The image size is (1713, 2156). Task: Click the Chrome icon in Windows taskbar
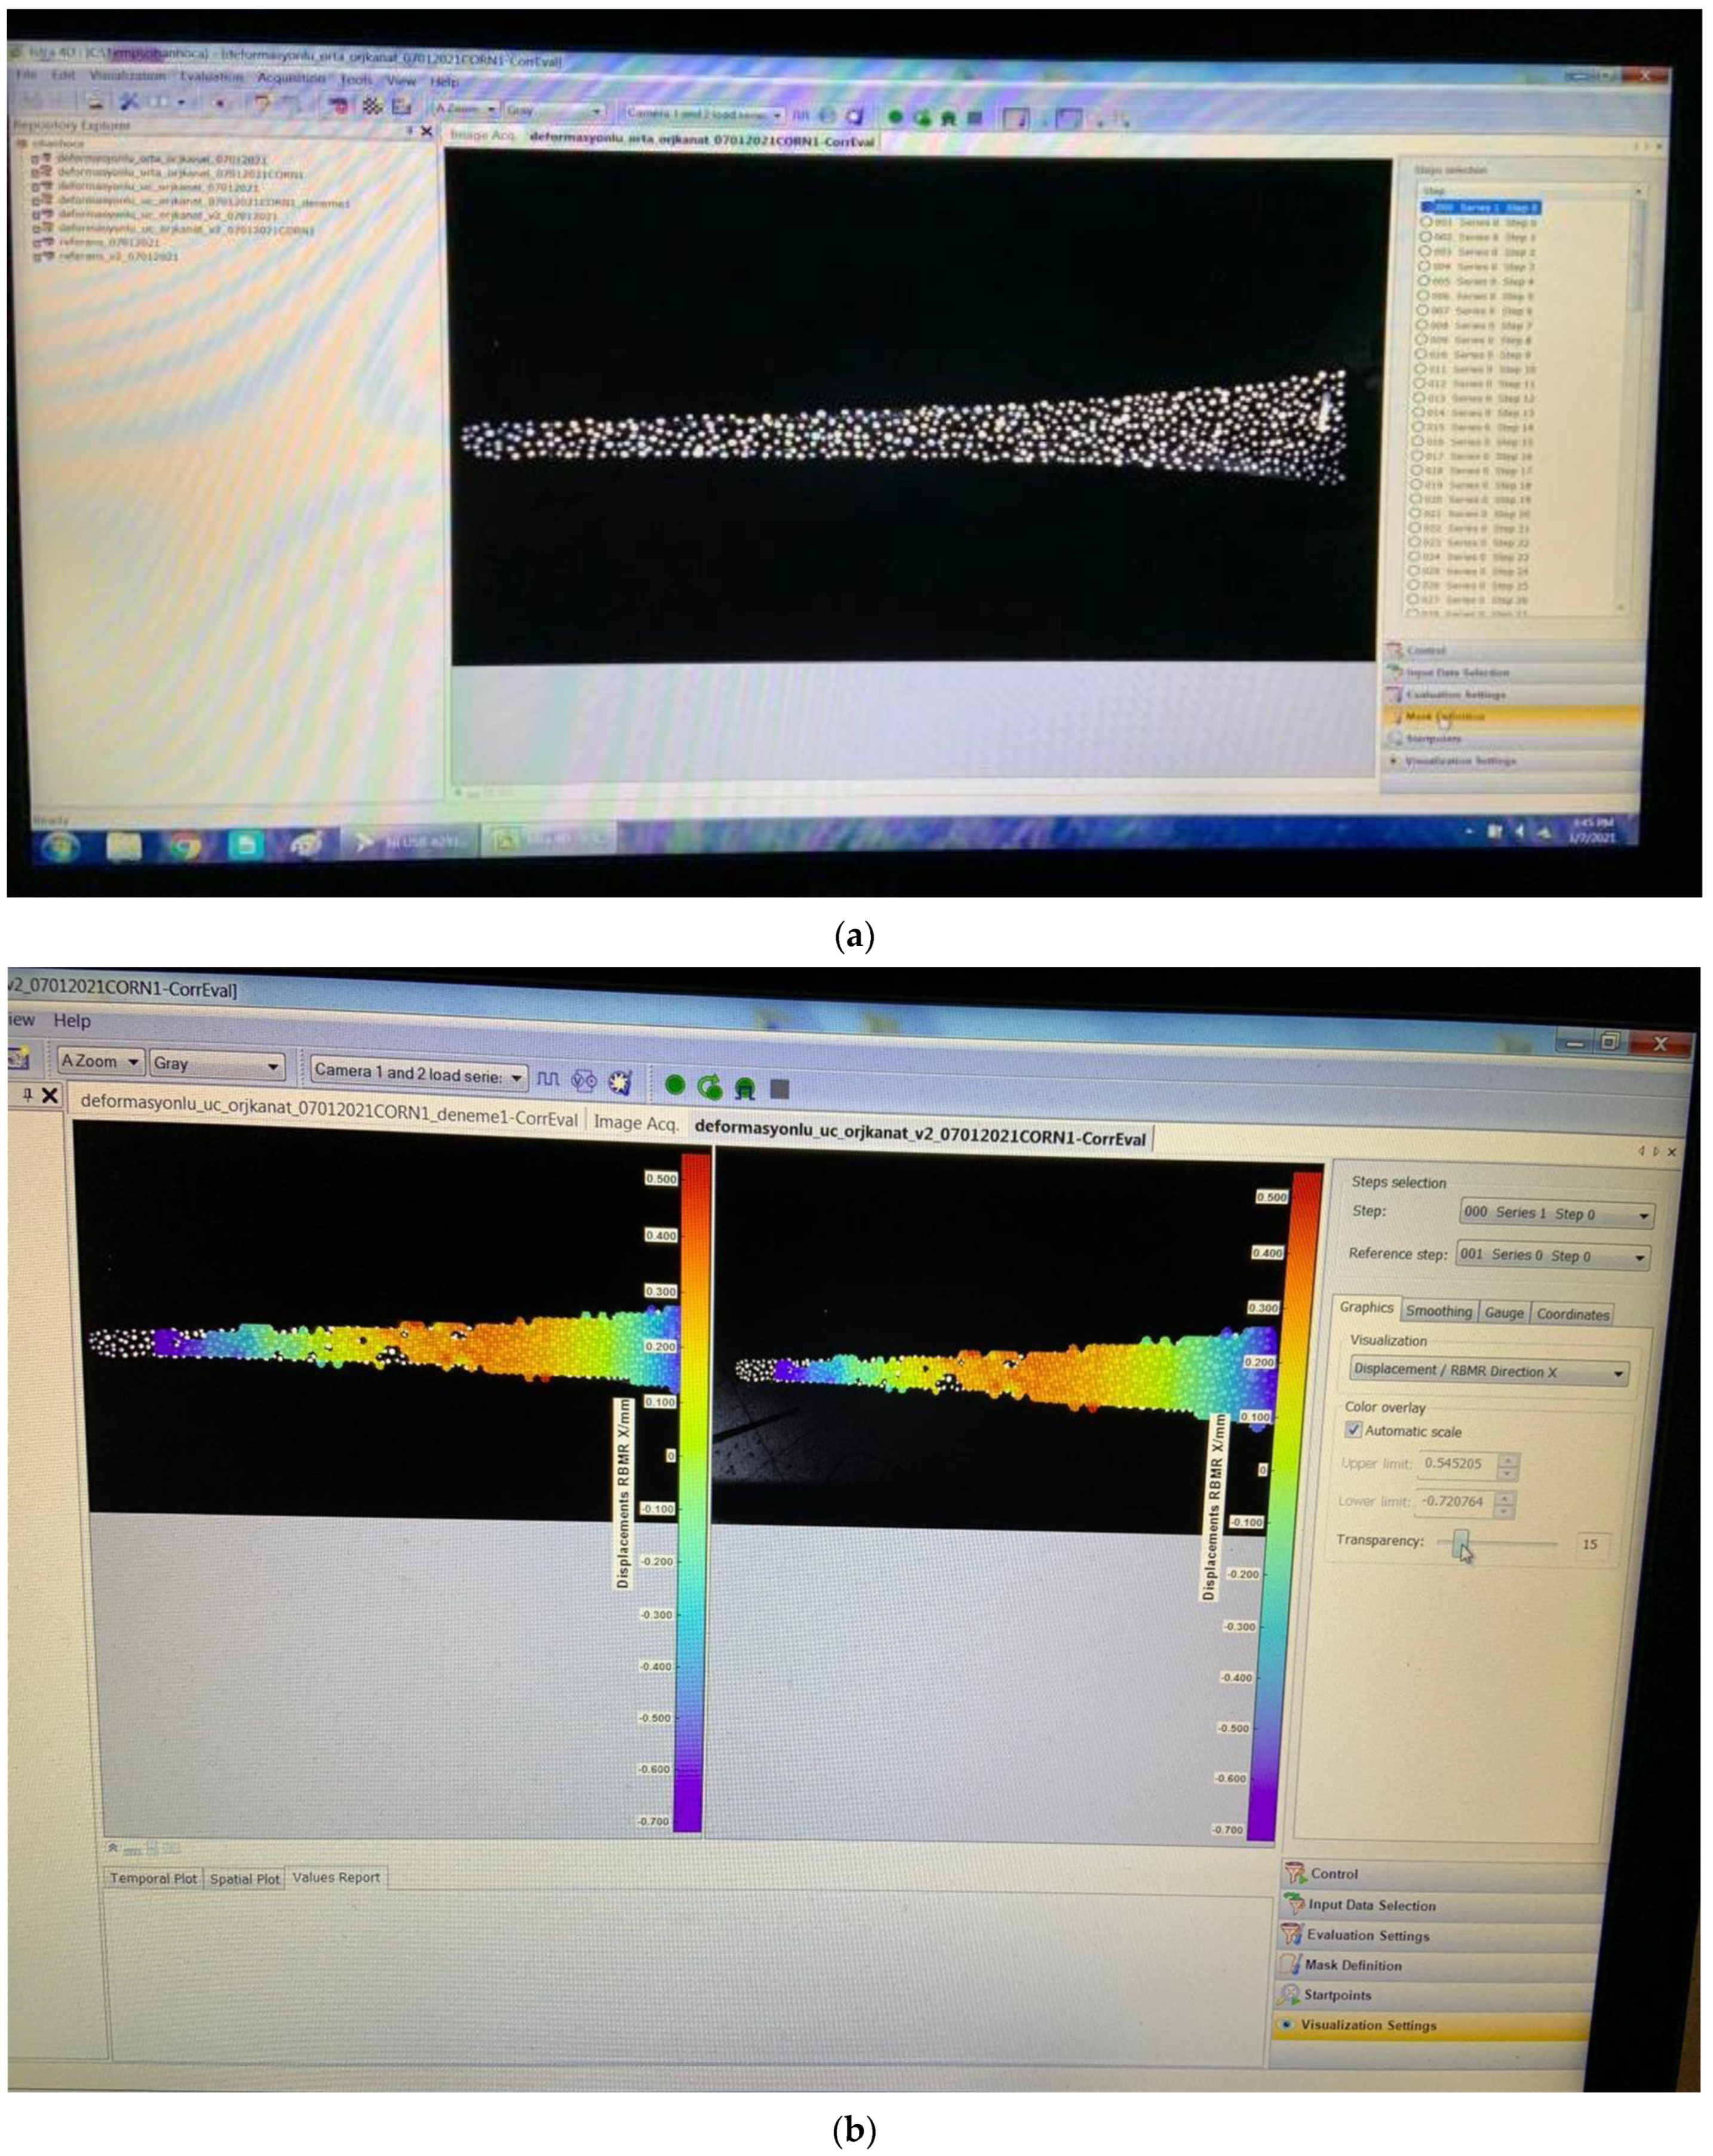[x=184, y=846]
